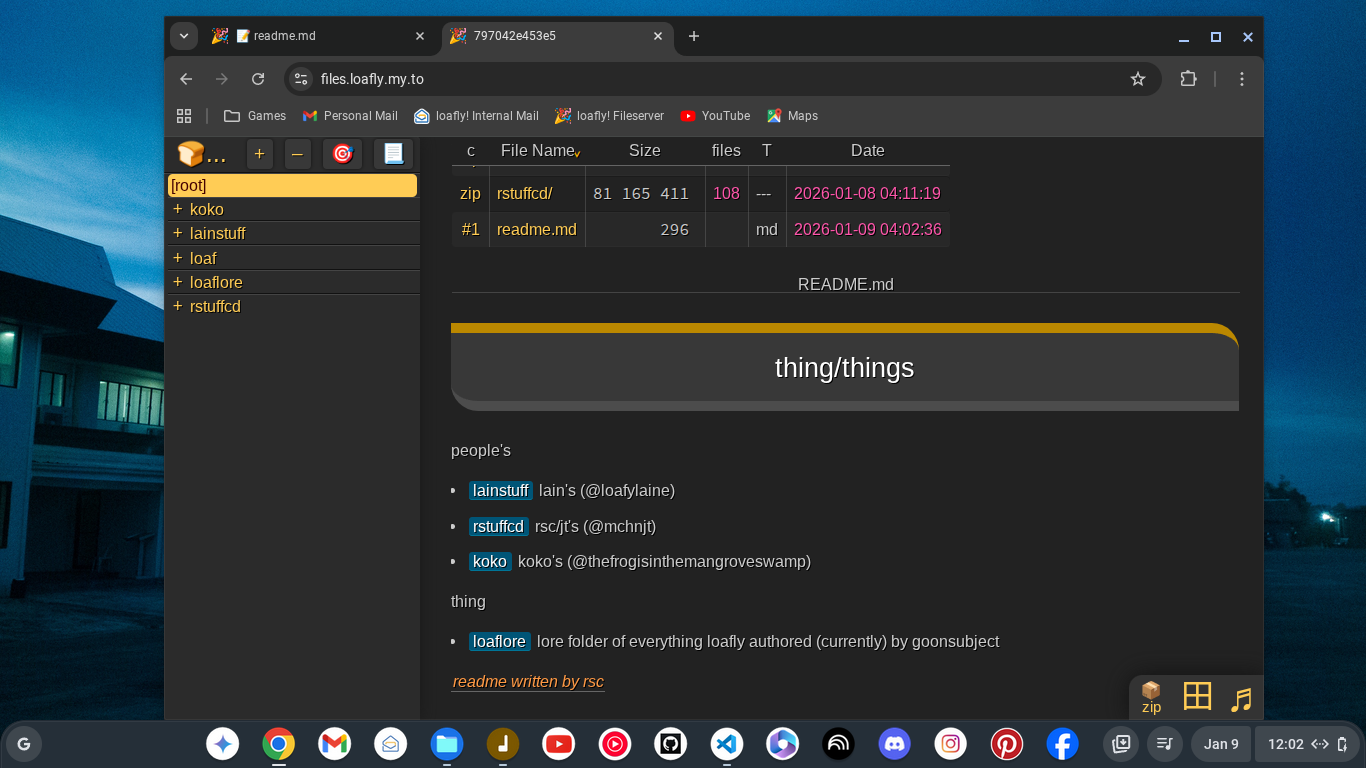Image resolution: width=1366 pixels, height=768 pixels.
Task: Follow the 'readme written by rsc' link
Action: (528, 681)
